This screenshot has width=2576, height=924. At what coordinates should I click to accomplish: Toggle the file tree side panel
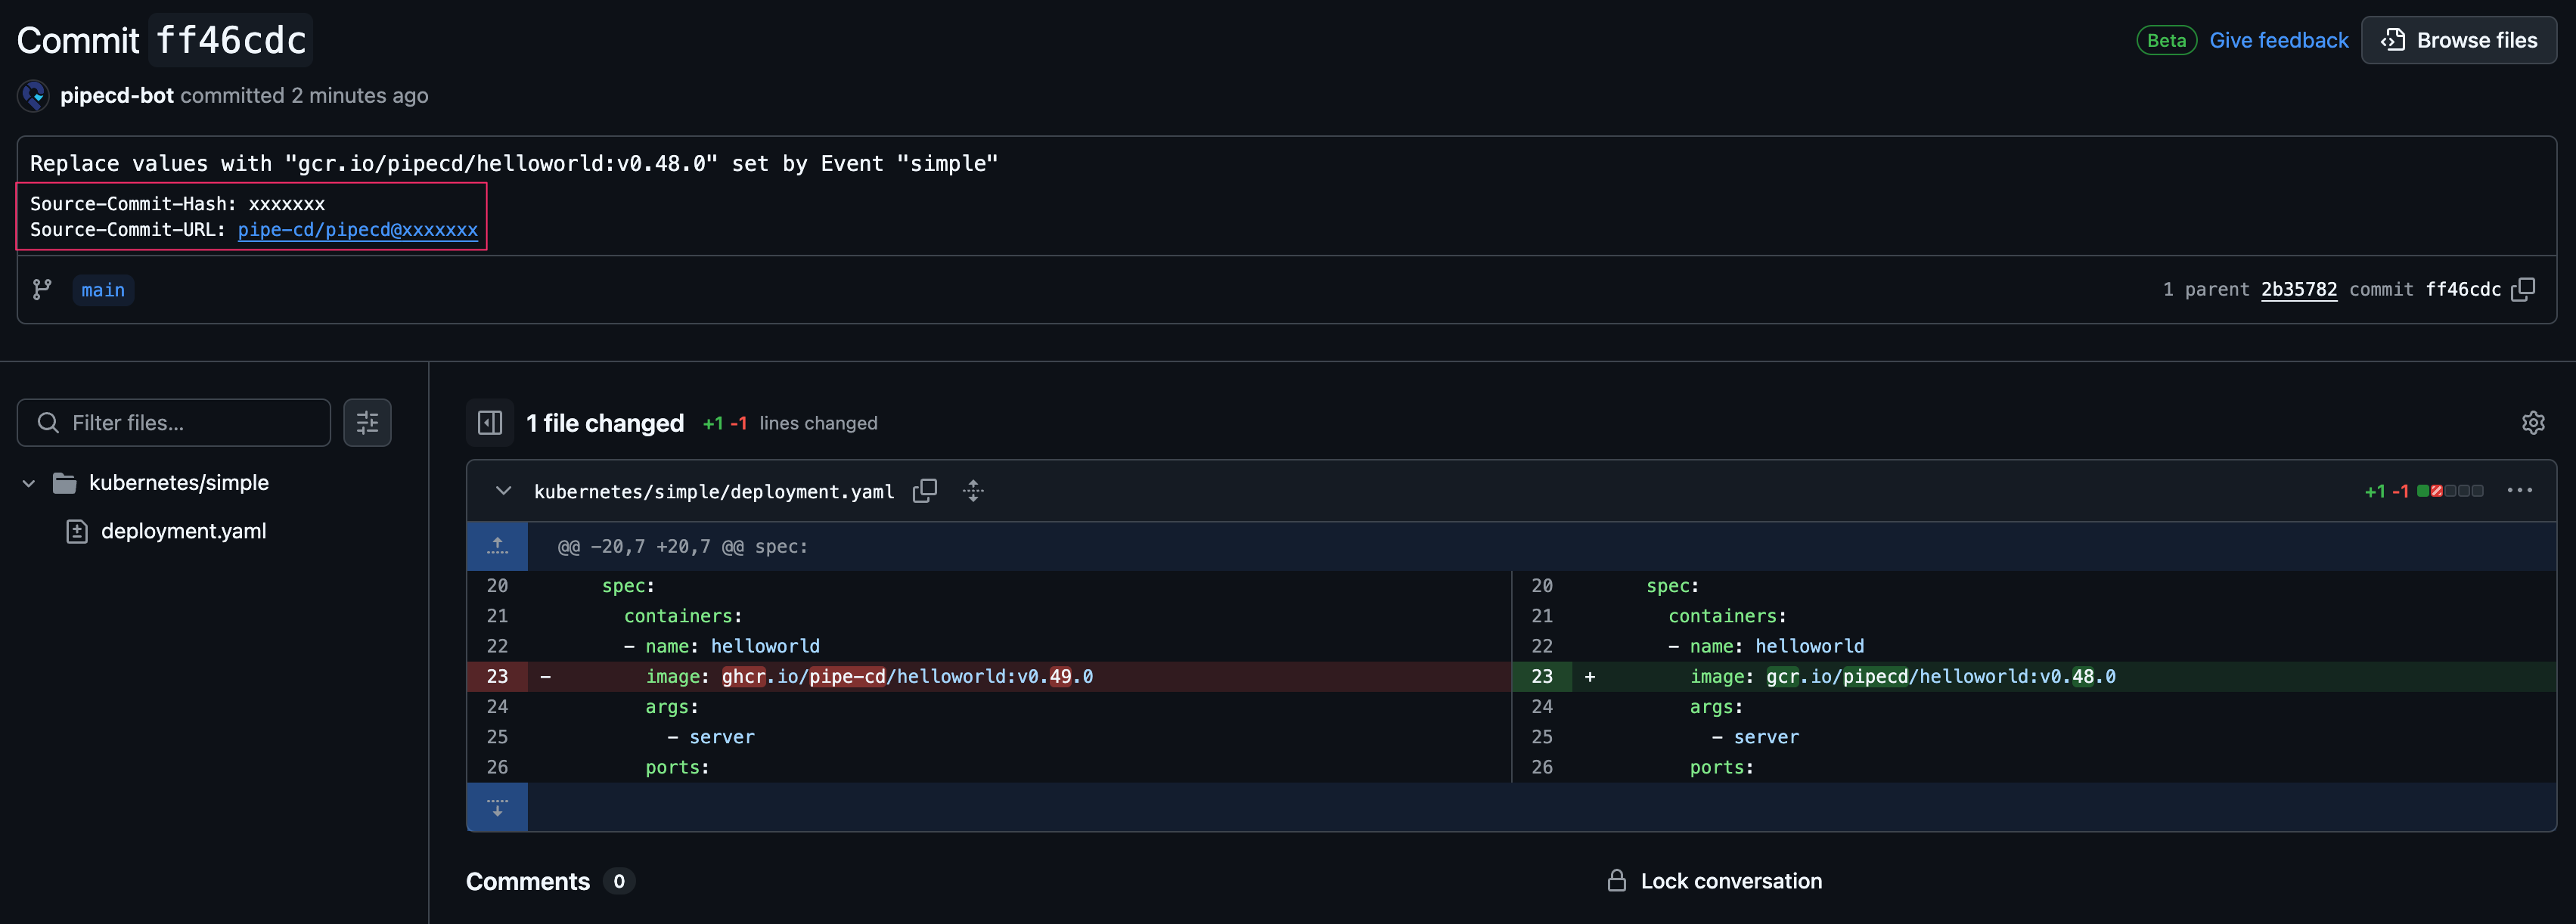[490, 423]
